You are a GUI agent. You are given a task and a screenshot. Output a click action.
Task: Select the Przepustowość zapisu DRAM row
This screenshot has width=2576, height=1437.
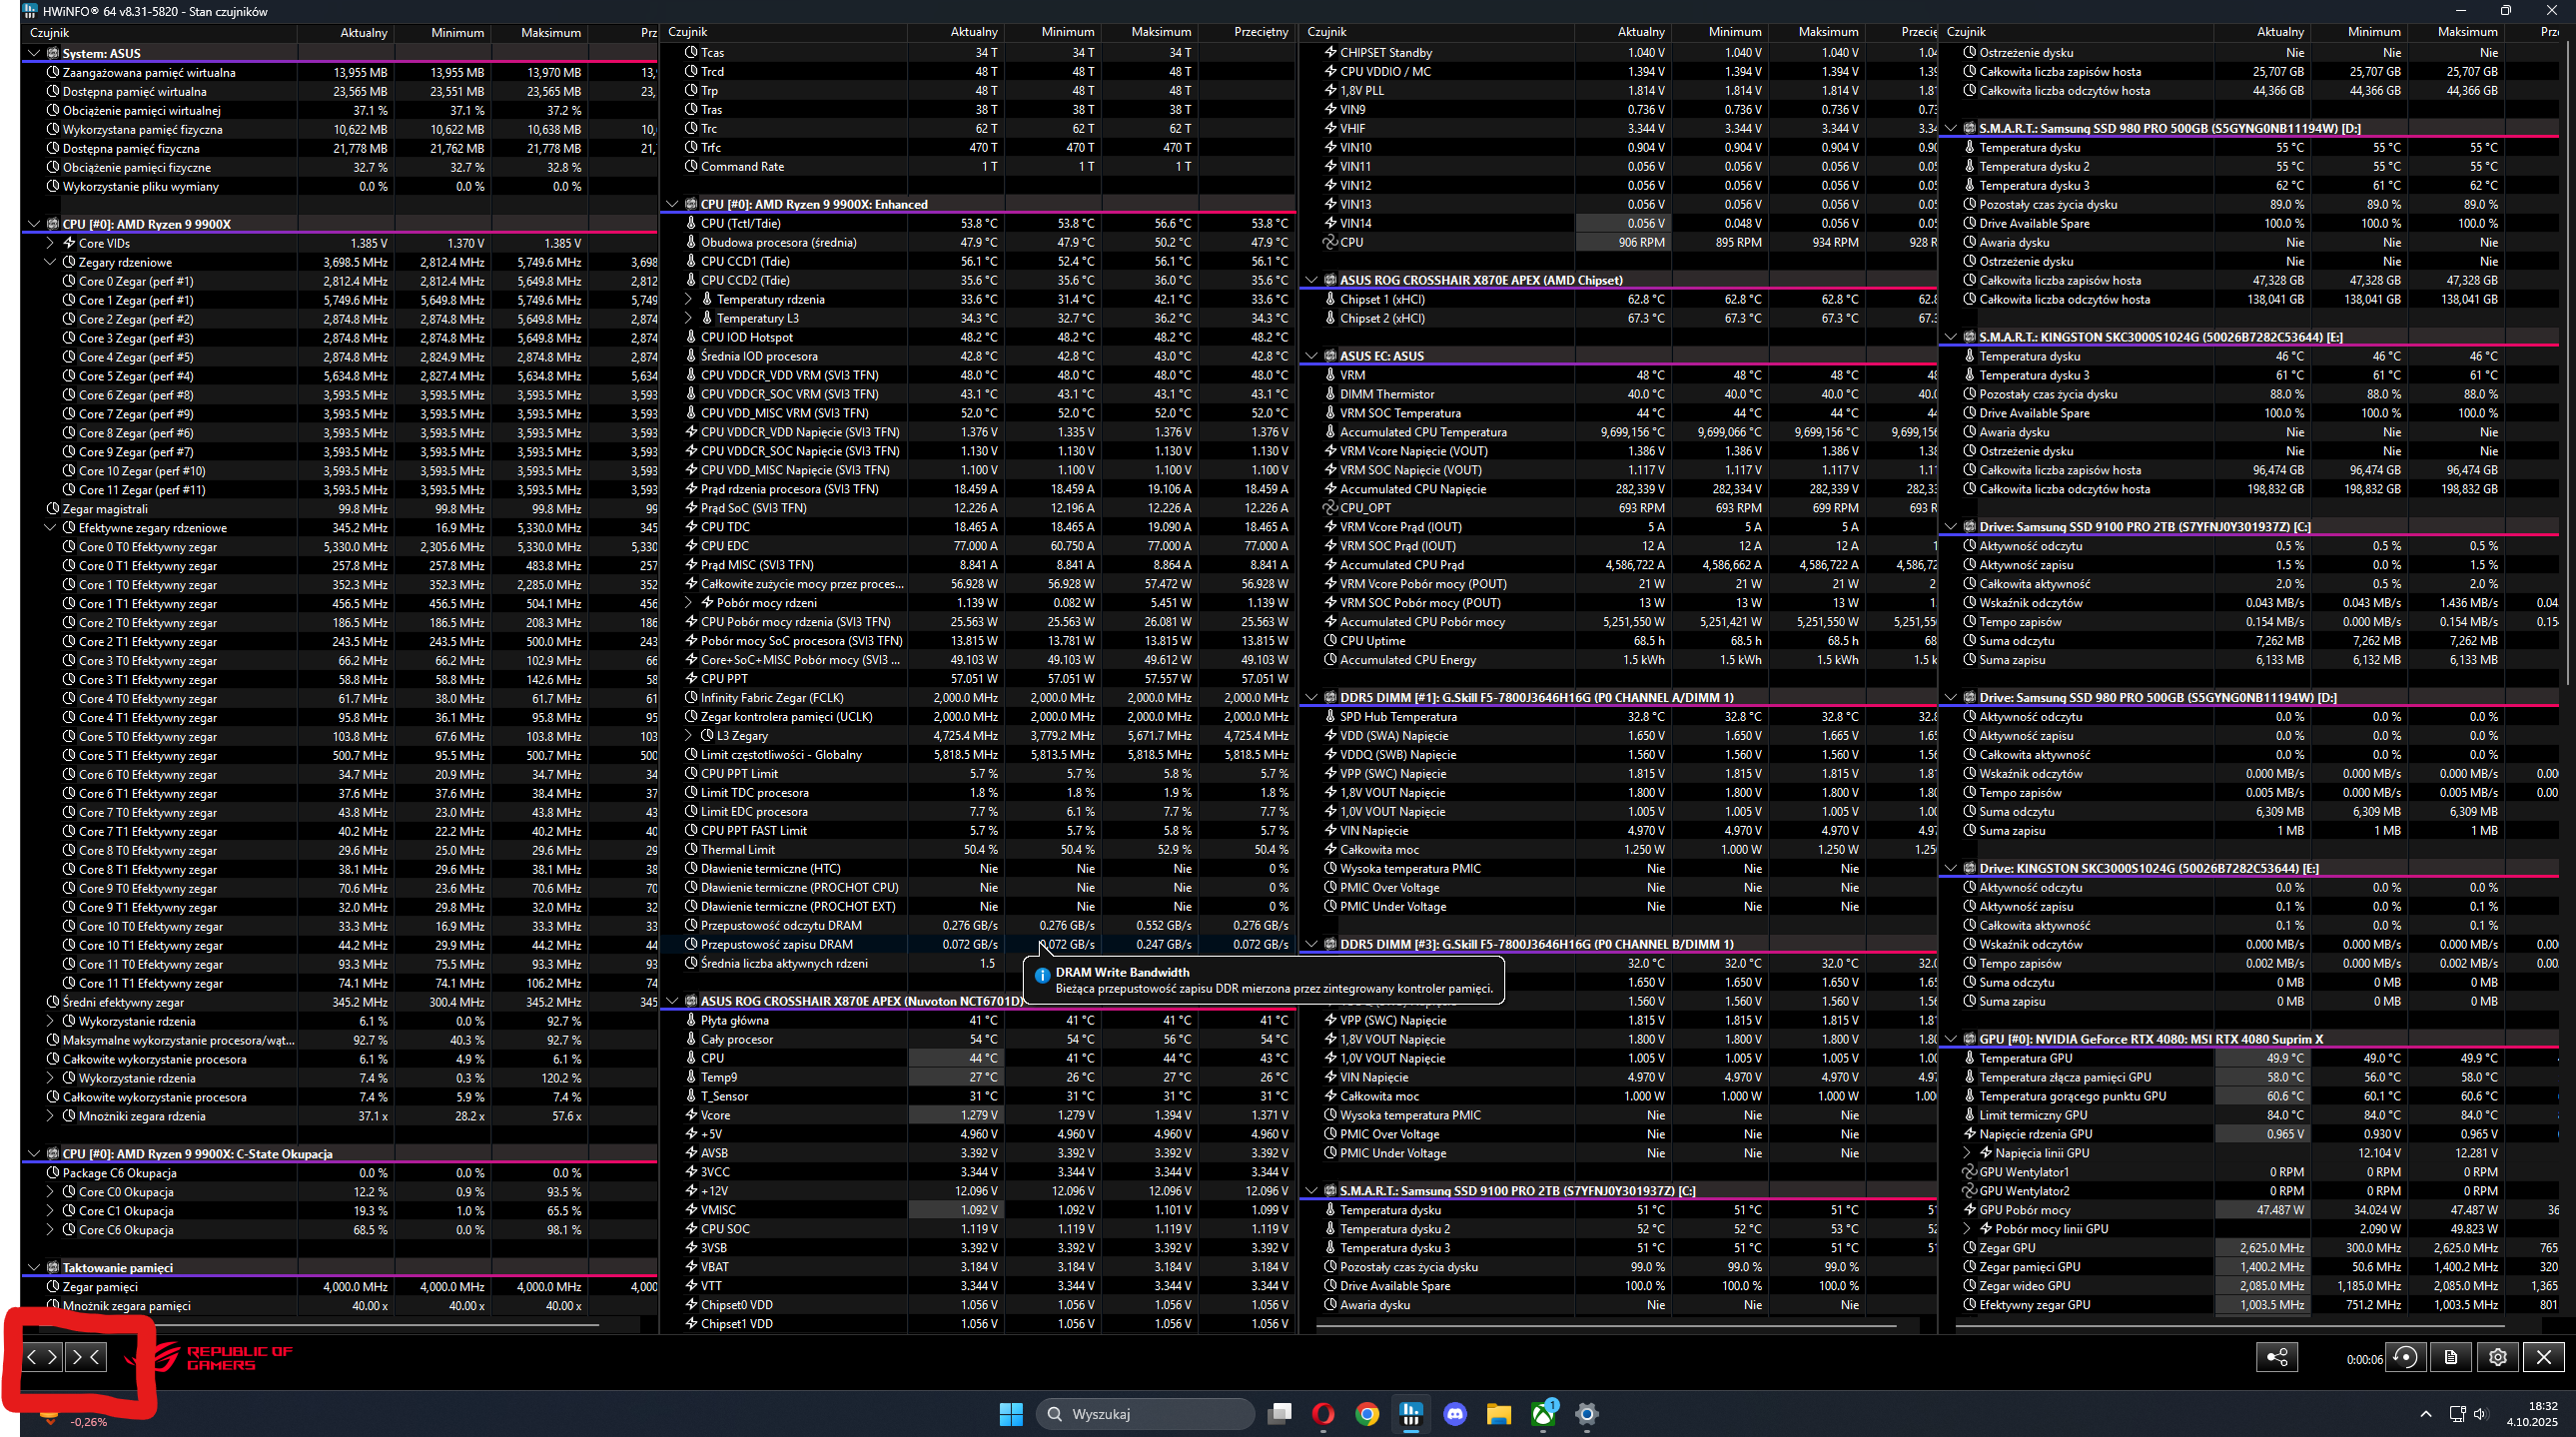pyautogui.click(x=776, y=944)
